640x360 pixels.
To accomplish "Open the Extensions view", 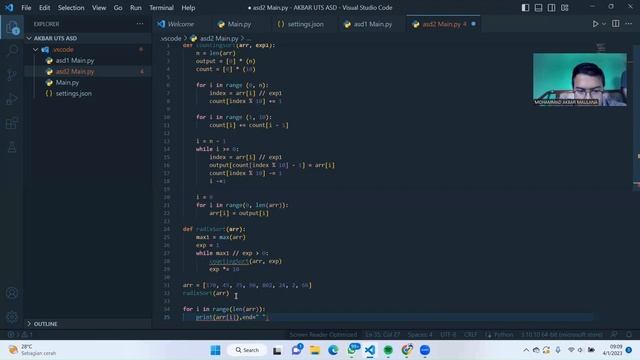I will coord(12,123).
